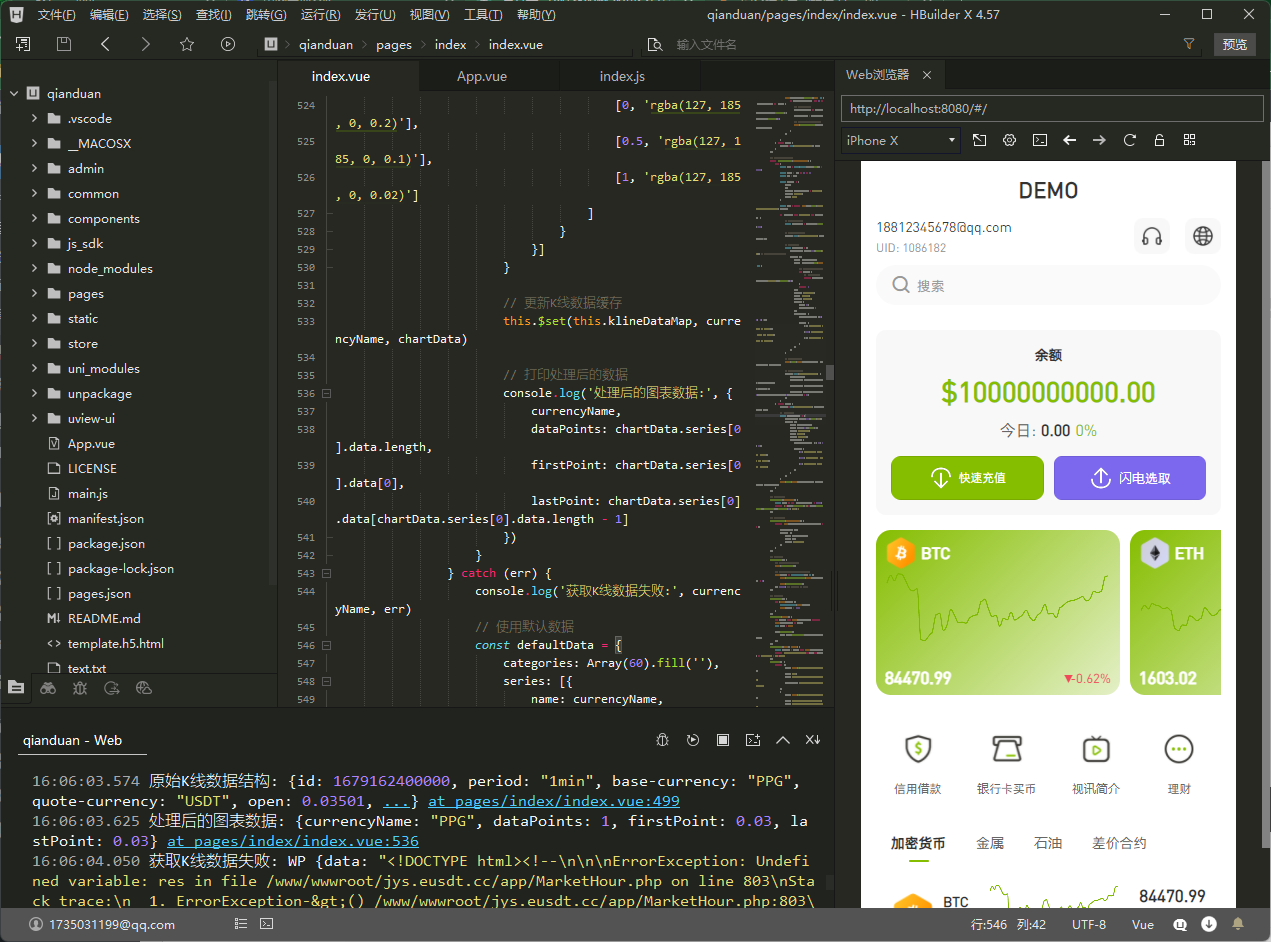This screenshot has height=942, width=1271.
Task: Click the 快速充值 green button
Action: pyautogui.click(x=967, y=478)
